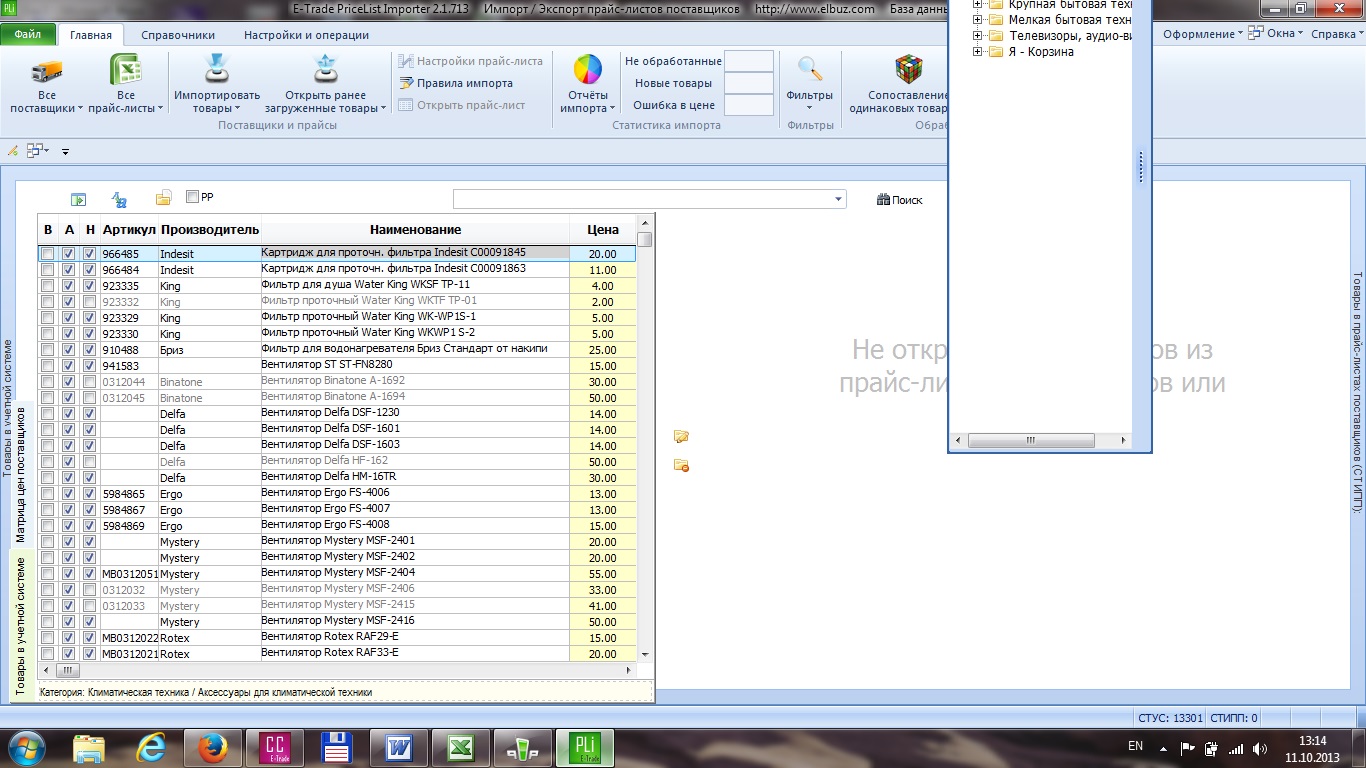The height and width of the screenshot is (768, 1366).
Task: Open Microsoft Word from taskbar
Action: pyautogui.click(x=398, y=748)
